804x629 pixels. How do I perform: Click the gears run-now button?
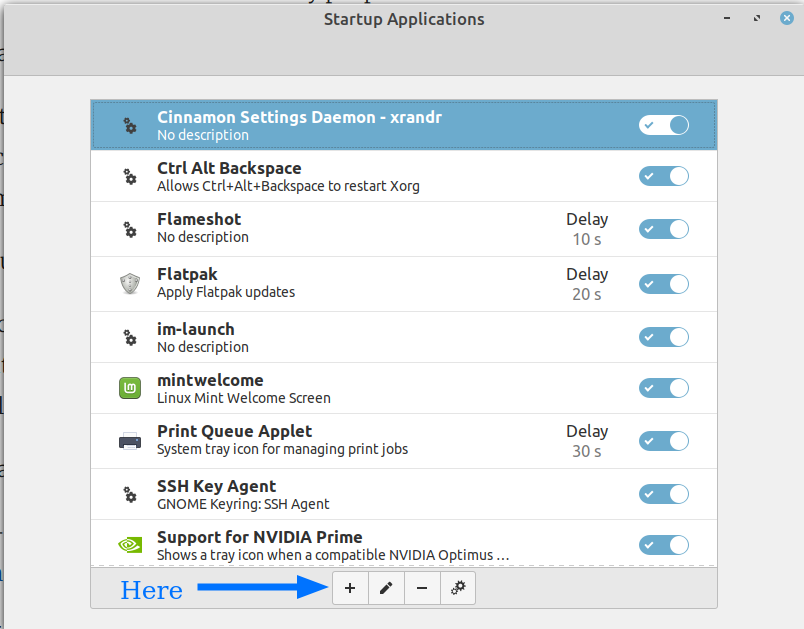pyautogui.click(x=458, y=588)
